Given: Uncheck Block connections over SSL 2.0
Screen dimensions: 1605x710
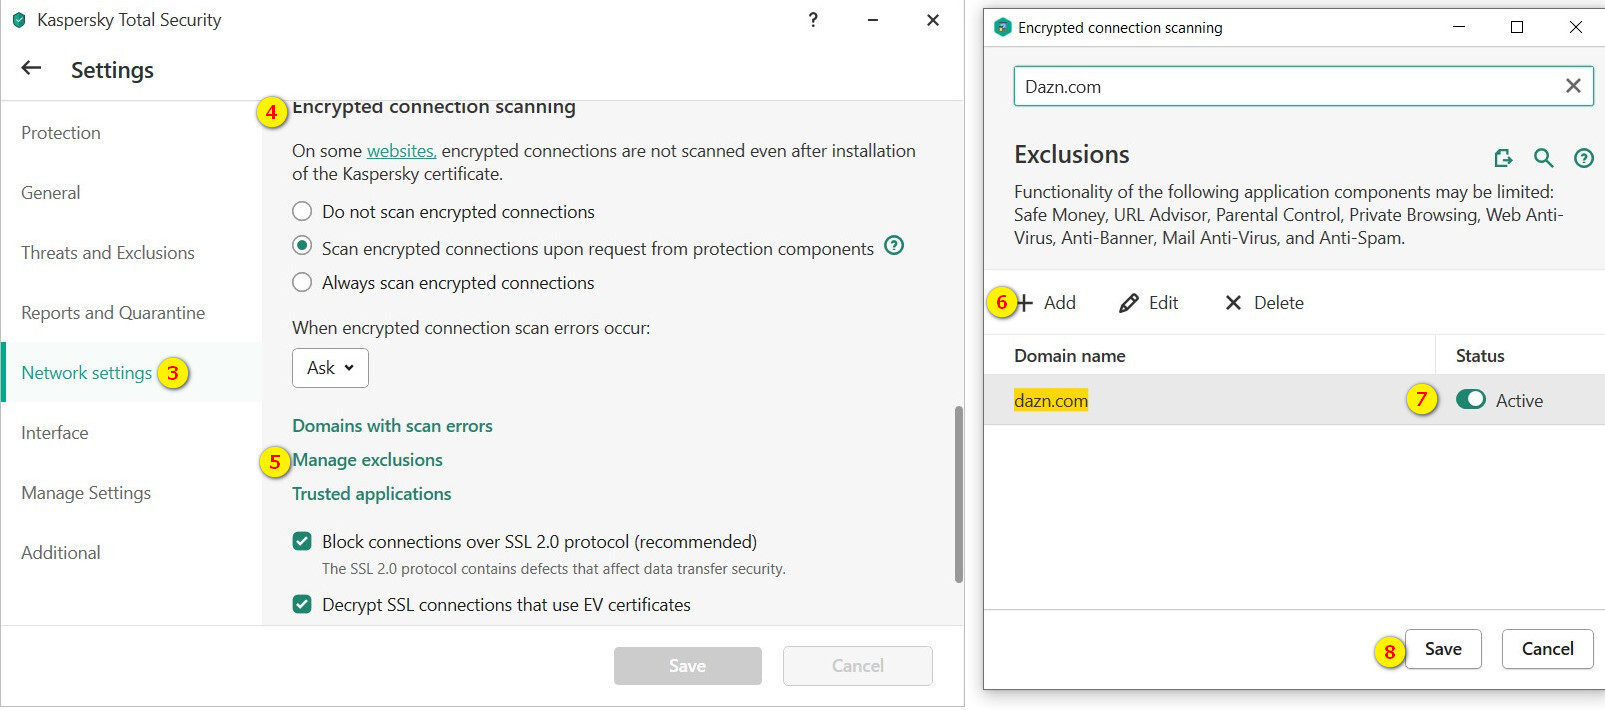Looking at the screenshot, I should [302, 542].
